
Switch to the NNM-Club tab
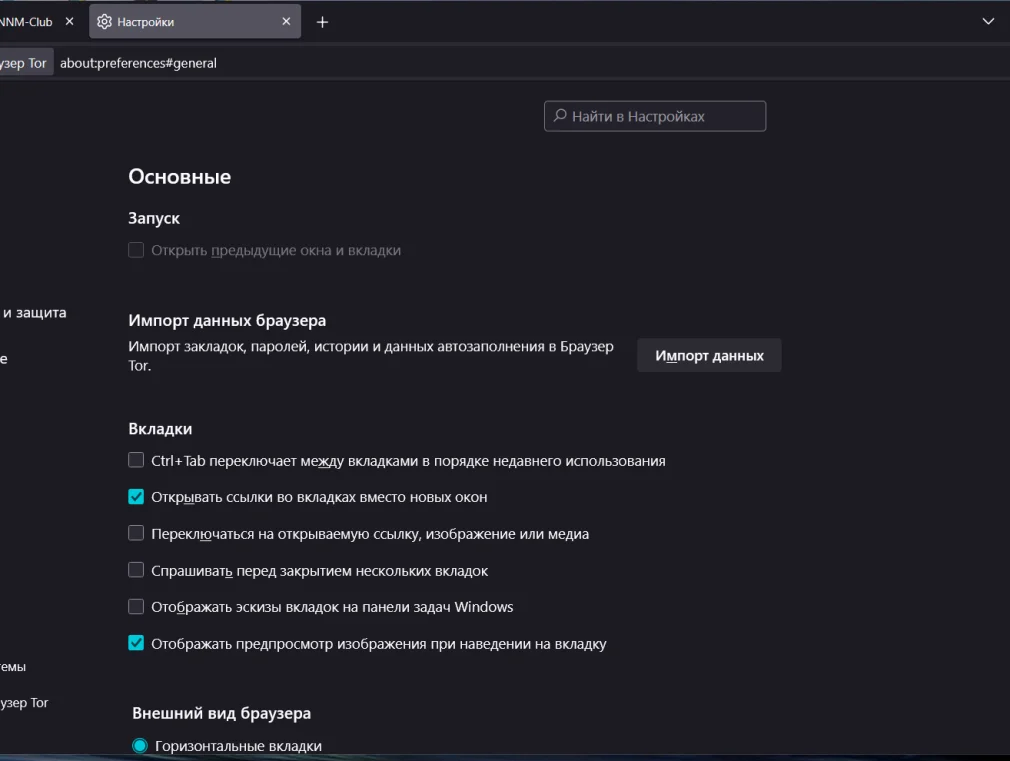[x=27, y=21]
